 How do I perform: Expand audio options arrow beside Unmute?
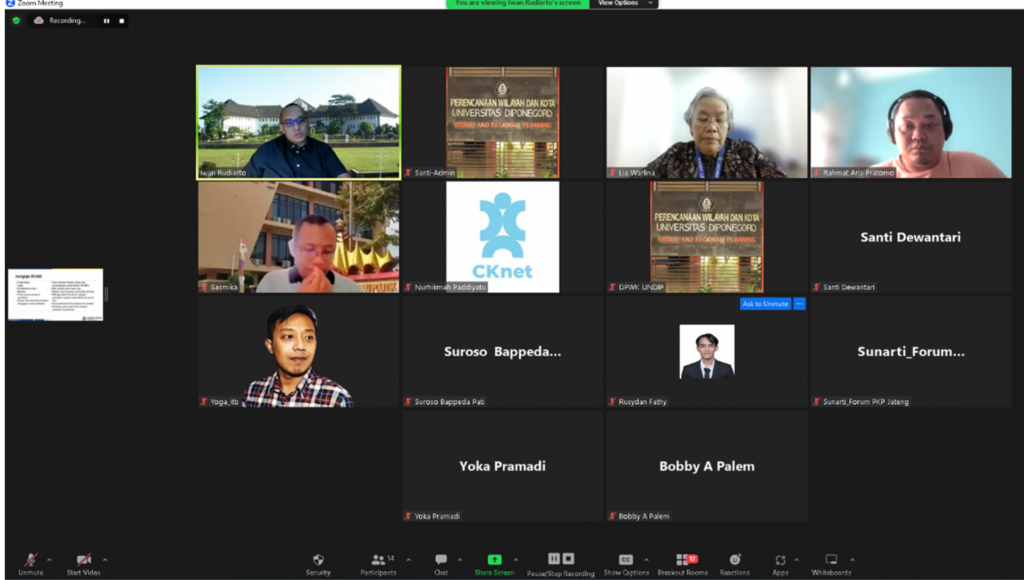49,560
